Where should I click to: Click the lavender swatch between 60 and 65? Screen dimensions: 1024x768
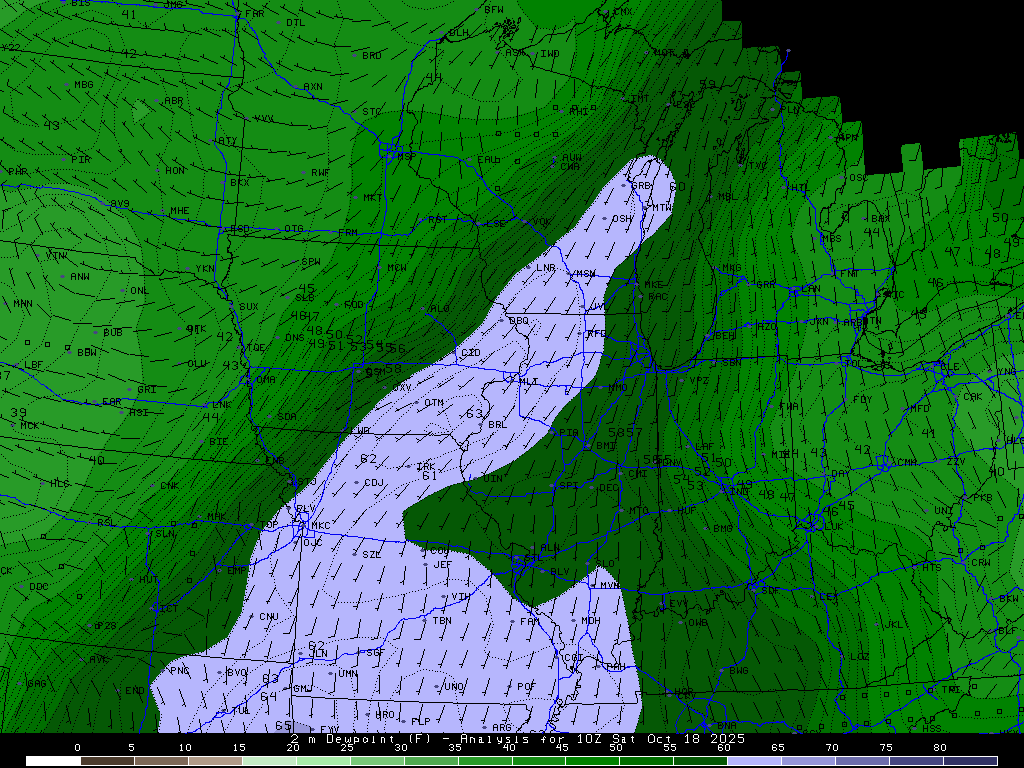point(754,761)
